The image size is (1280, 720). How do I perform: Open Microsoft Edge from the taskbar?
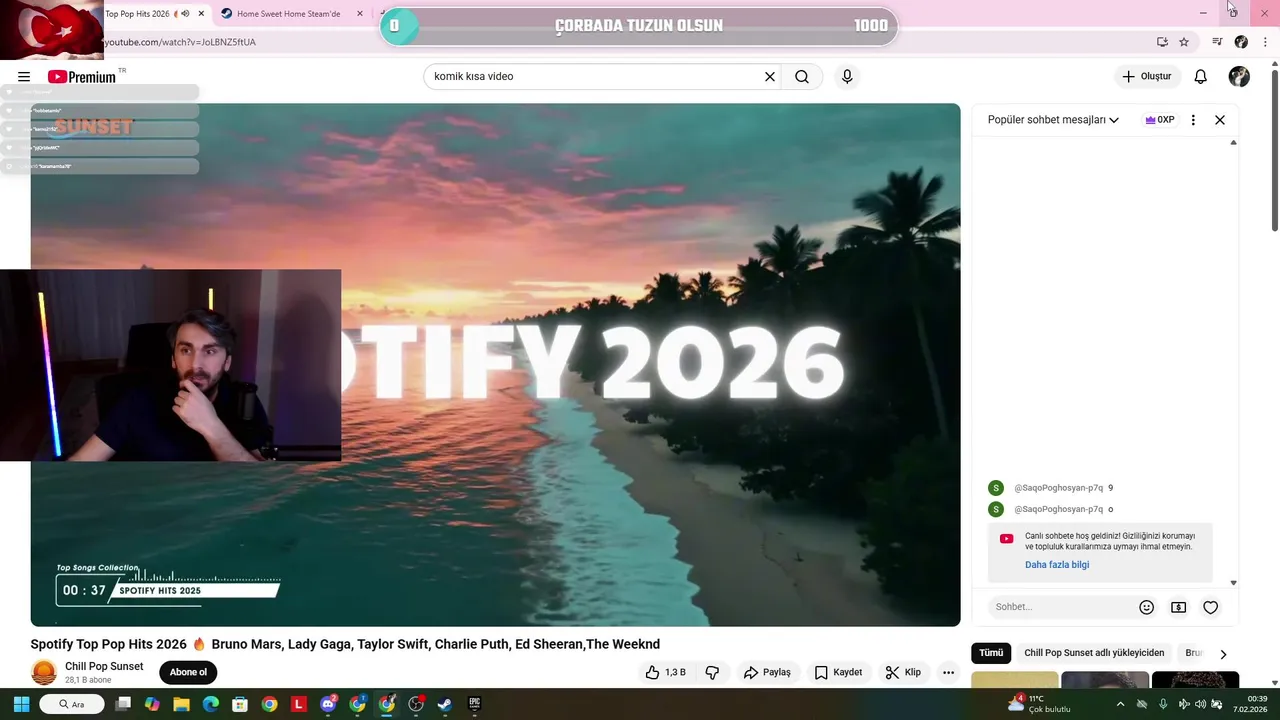211,704
